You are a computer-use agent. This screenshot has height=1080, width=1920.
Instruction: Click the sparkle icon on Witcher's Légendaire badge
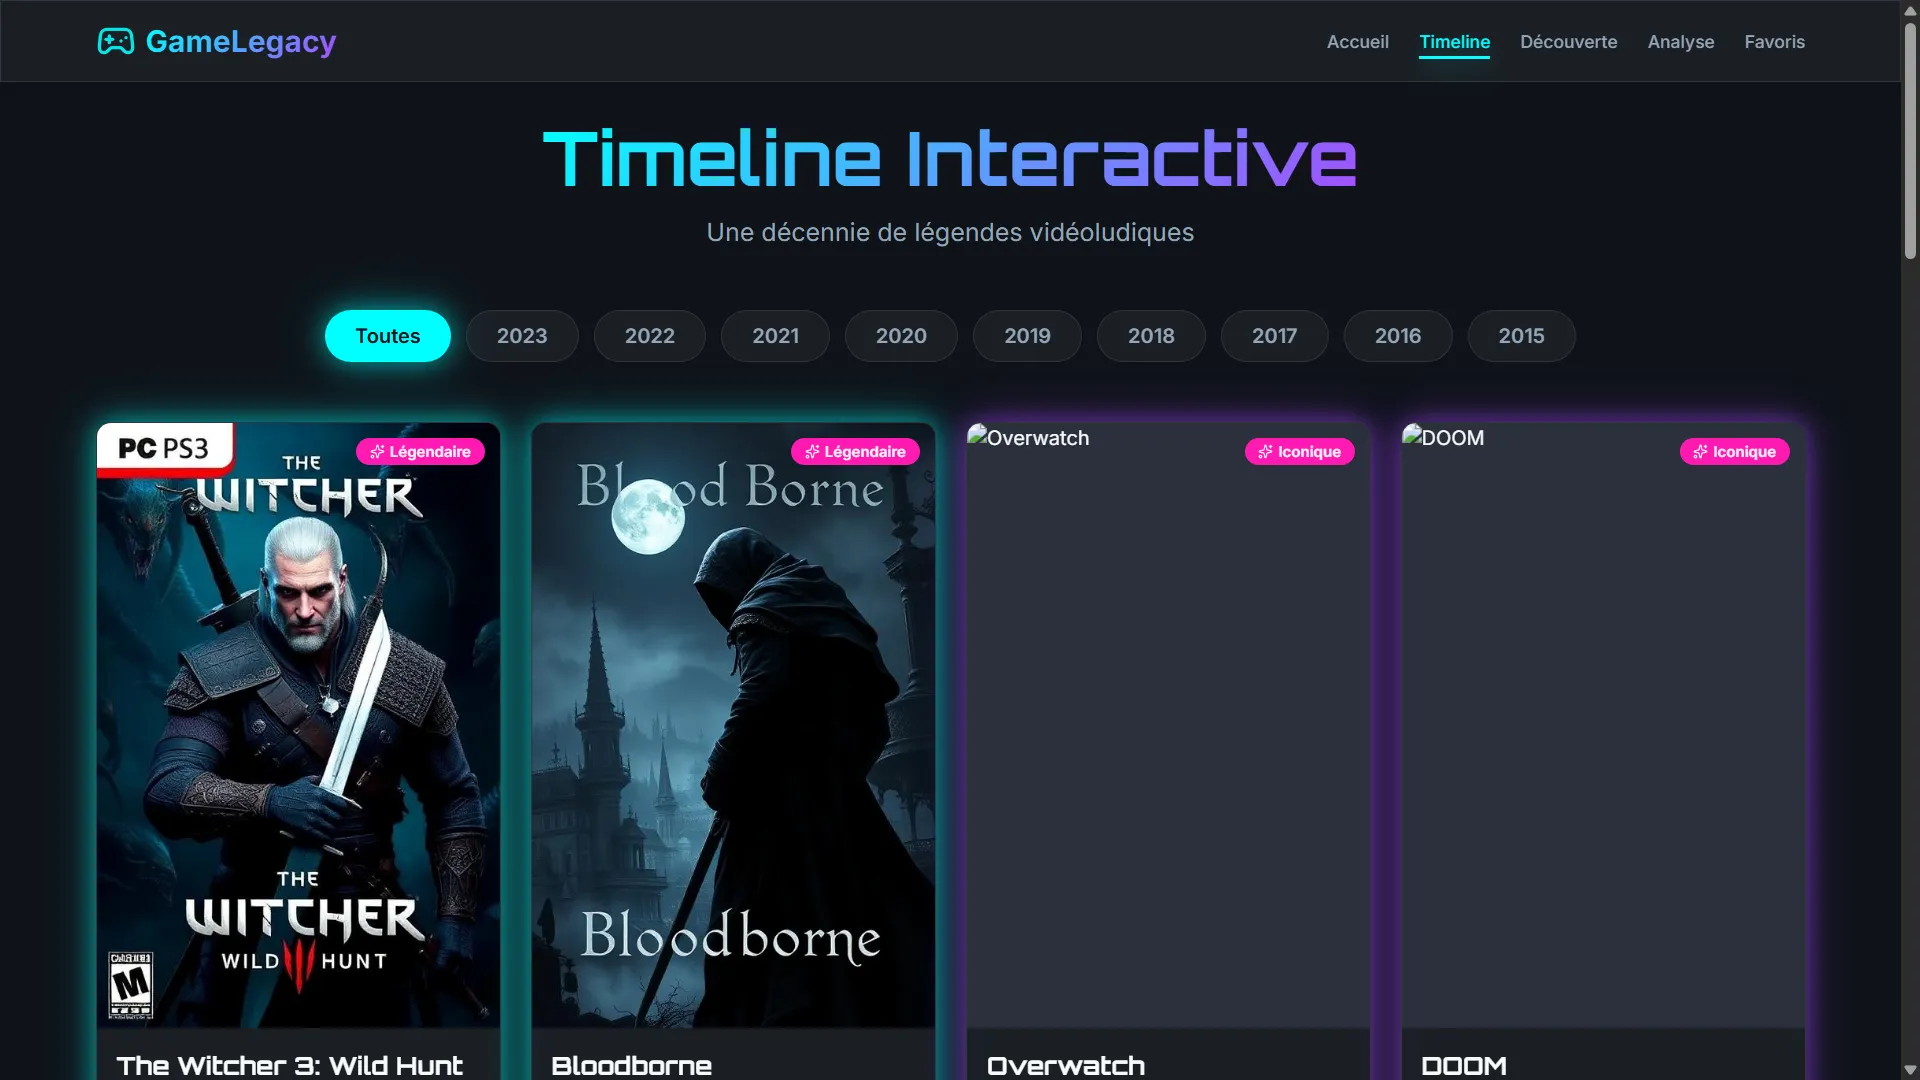click(378, 451)
